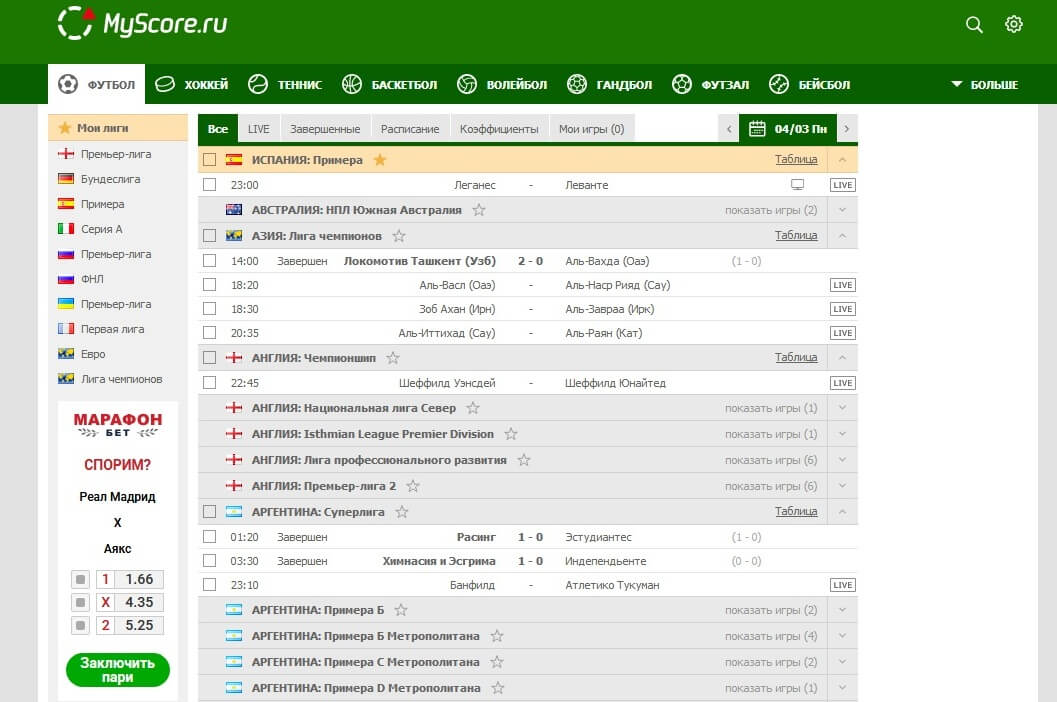Image resolution: width=1057 pixels, height=702 pixels.
Task: Unfavorite the ИСПАНИЯ: Примера star
Action: pos(380,160)
